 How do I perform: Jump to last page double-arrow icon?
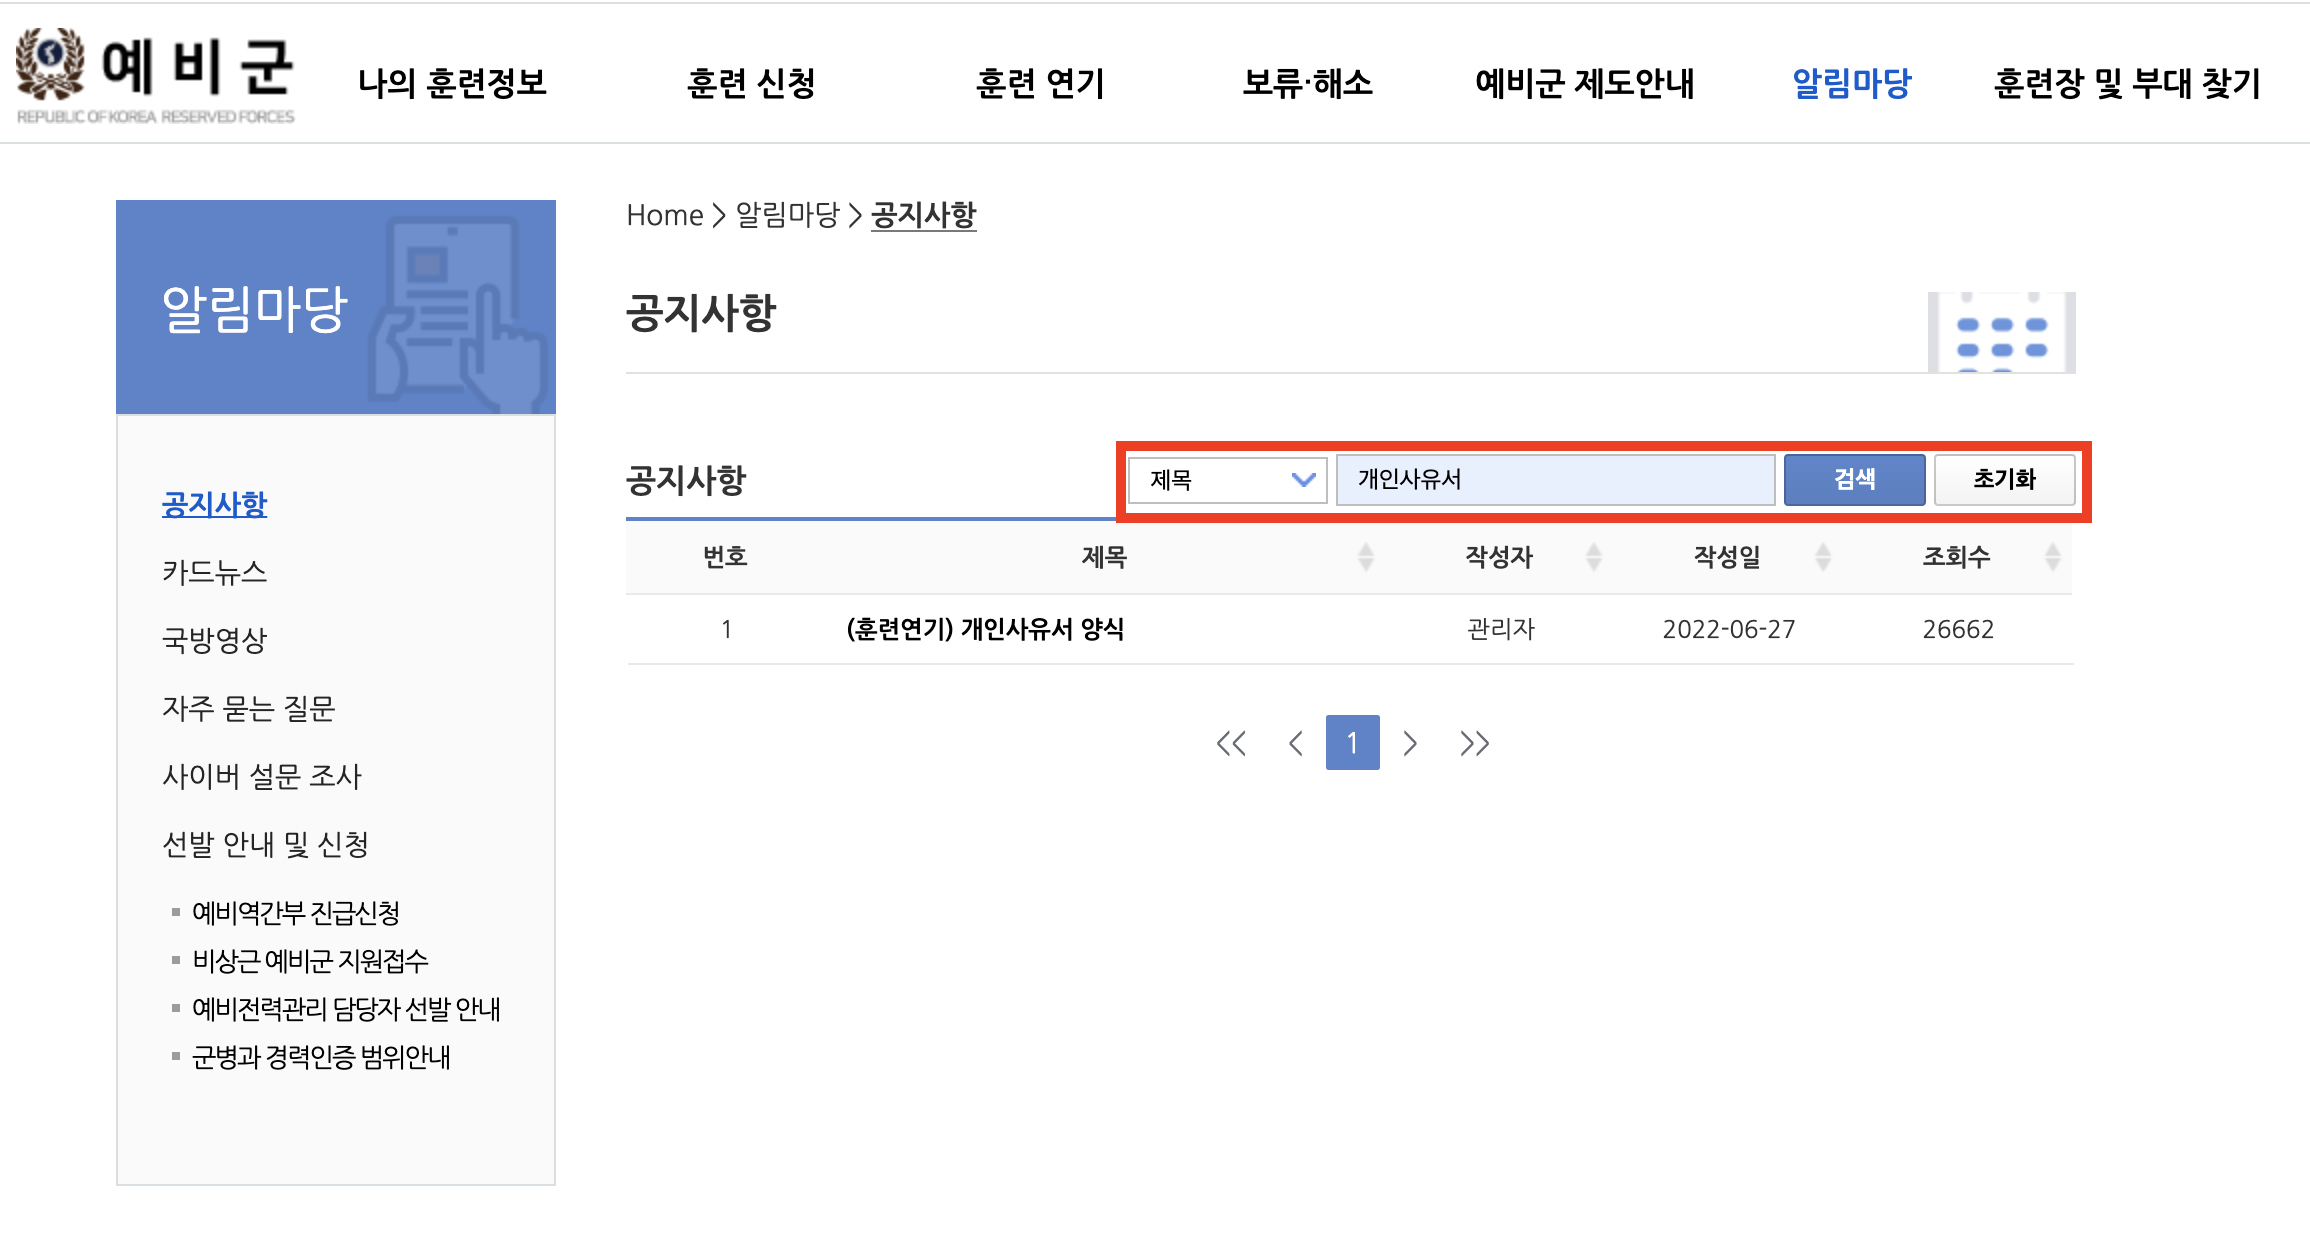point(1474,743)
